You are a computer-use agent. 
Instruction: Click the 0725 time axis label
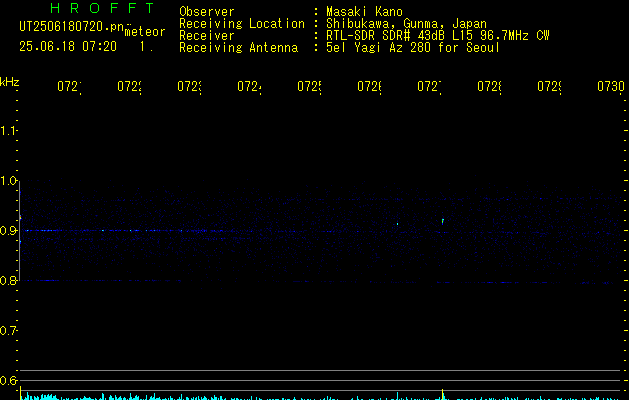(309, 87)
